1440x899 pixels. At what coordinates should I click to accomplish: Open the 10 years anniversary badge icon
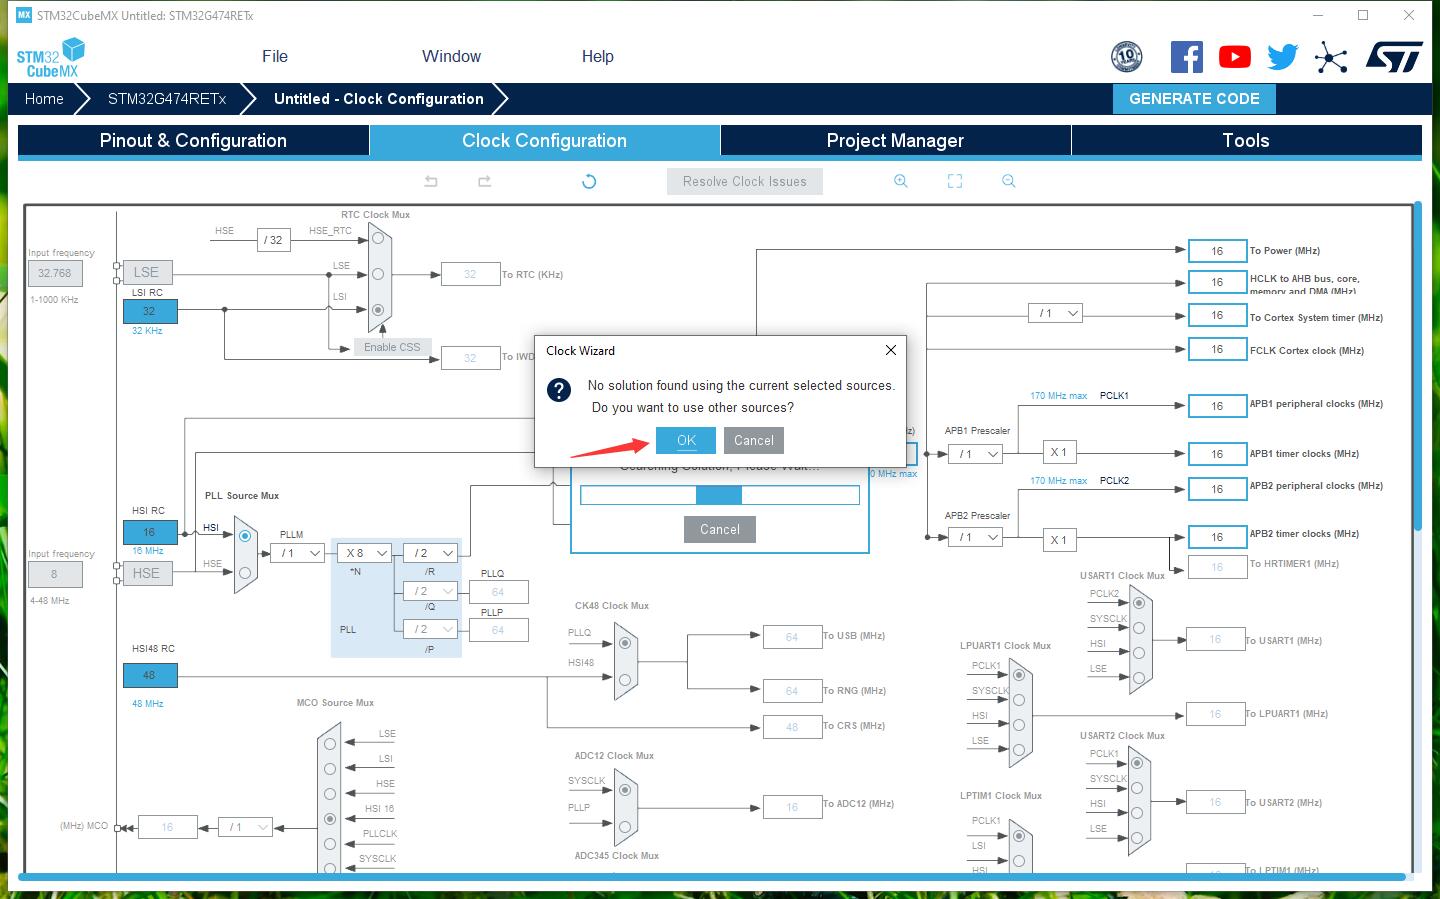pyautogui.click(x=1127, y=57)
